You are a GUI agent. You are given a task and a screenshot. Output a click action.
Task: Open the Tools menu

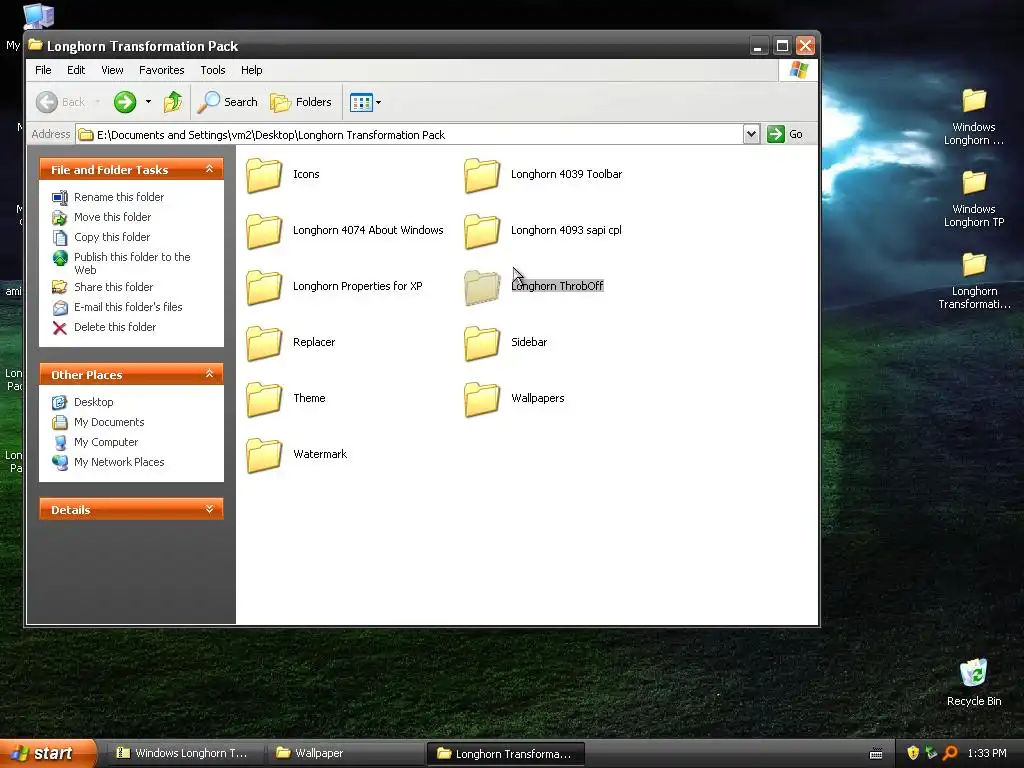pyautogui.click(x=213, y=70)
